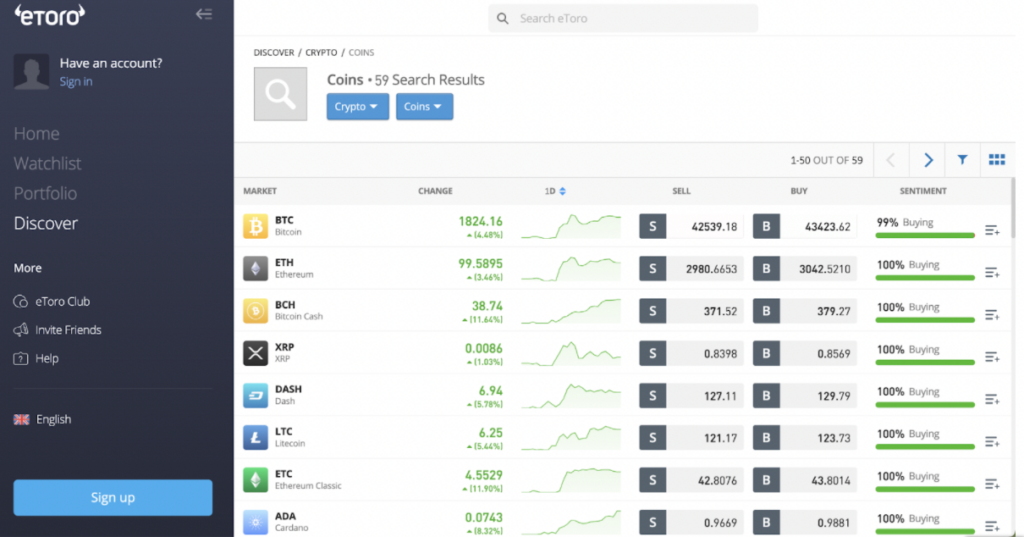Click LTC buy price 123.73
Viewport: 1024px width, 537px height.
click(x=833, y=438)
